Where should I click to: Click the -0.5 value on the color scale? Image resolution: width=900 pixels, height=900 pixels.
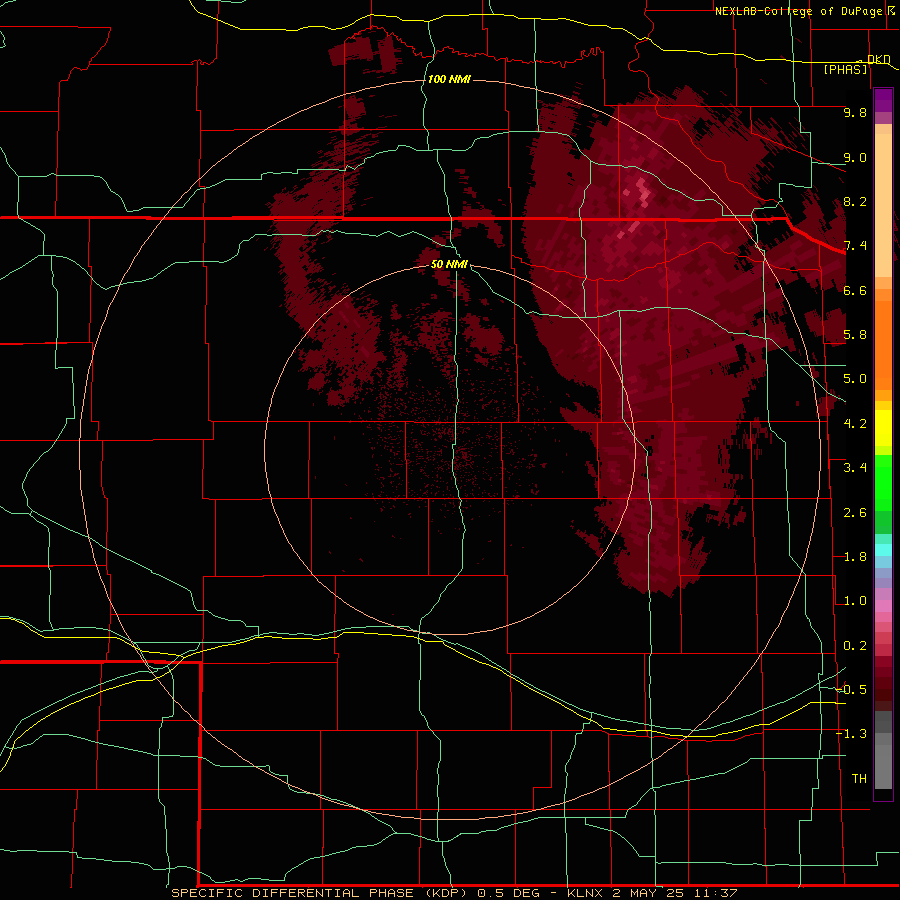click(851, 689)
